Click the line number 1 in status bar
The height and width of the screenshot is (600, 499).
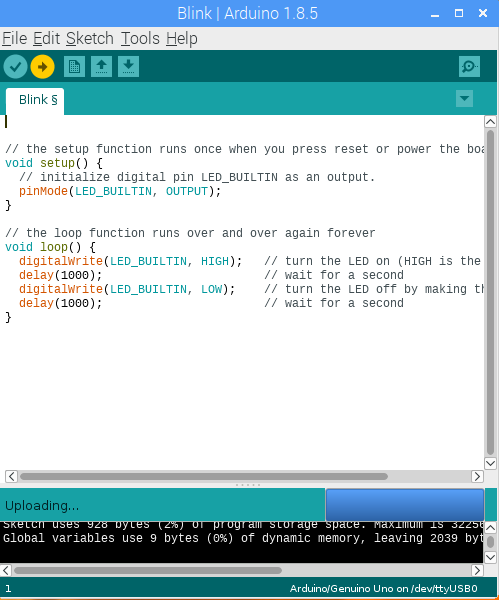click(8, 589)
